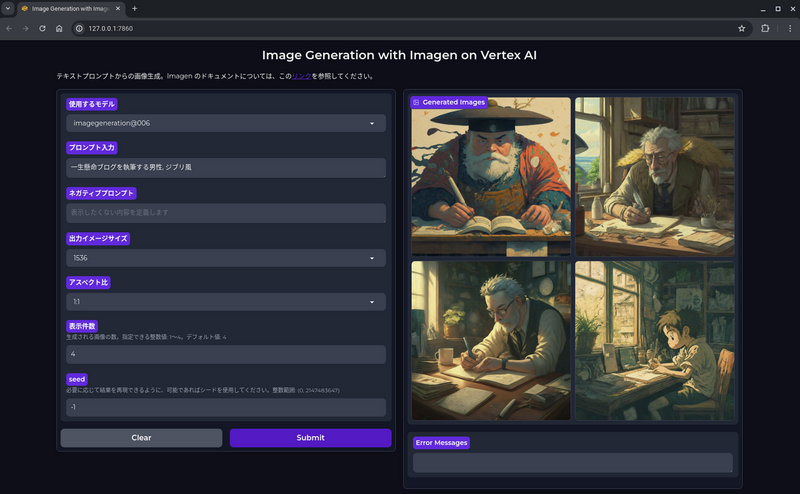Image resolution: width=800 pixels, height=494 pixels.
Task: Click the アスペクト比 label
Action: [88, 282]
